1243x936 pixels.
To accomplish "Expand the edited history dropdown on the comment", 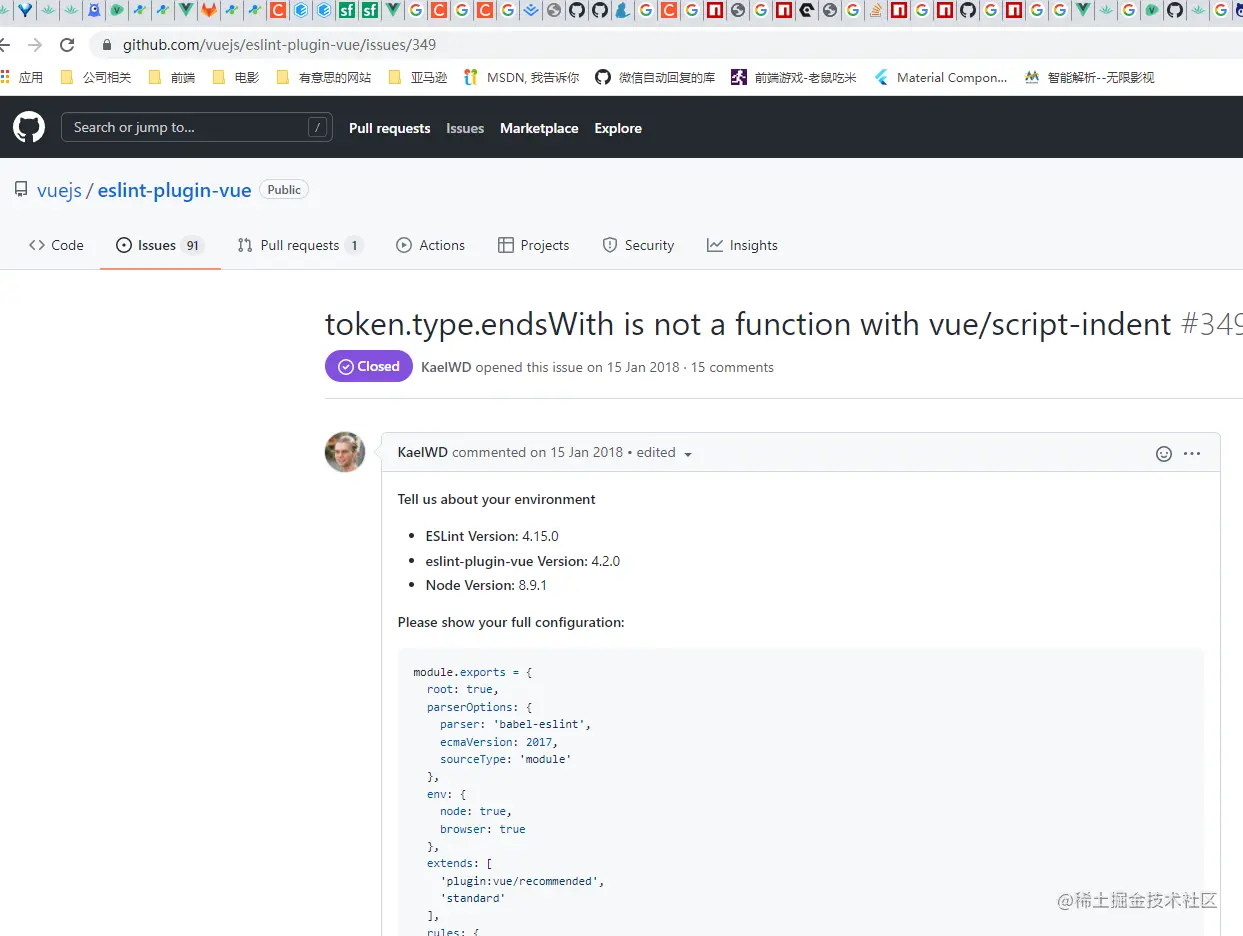I will (687, 454).
